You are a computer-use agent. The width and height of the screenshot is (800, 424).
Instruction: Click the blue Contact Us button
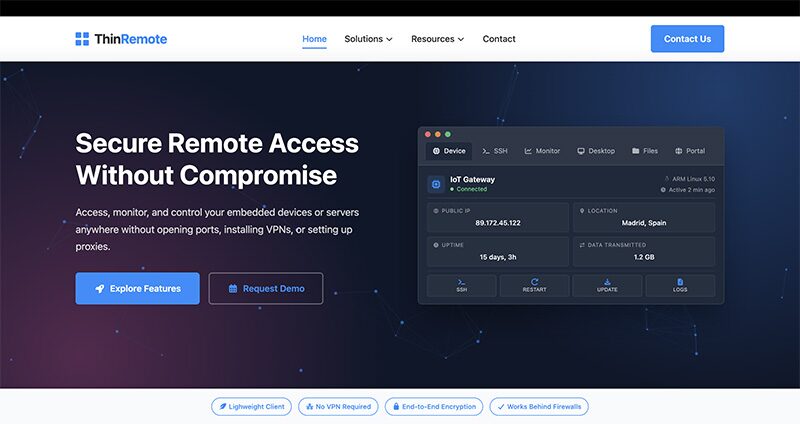tap(687, 39)
